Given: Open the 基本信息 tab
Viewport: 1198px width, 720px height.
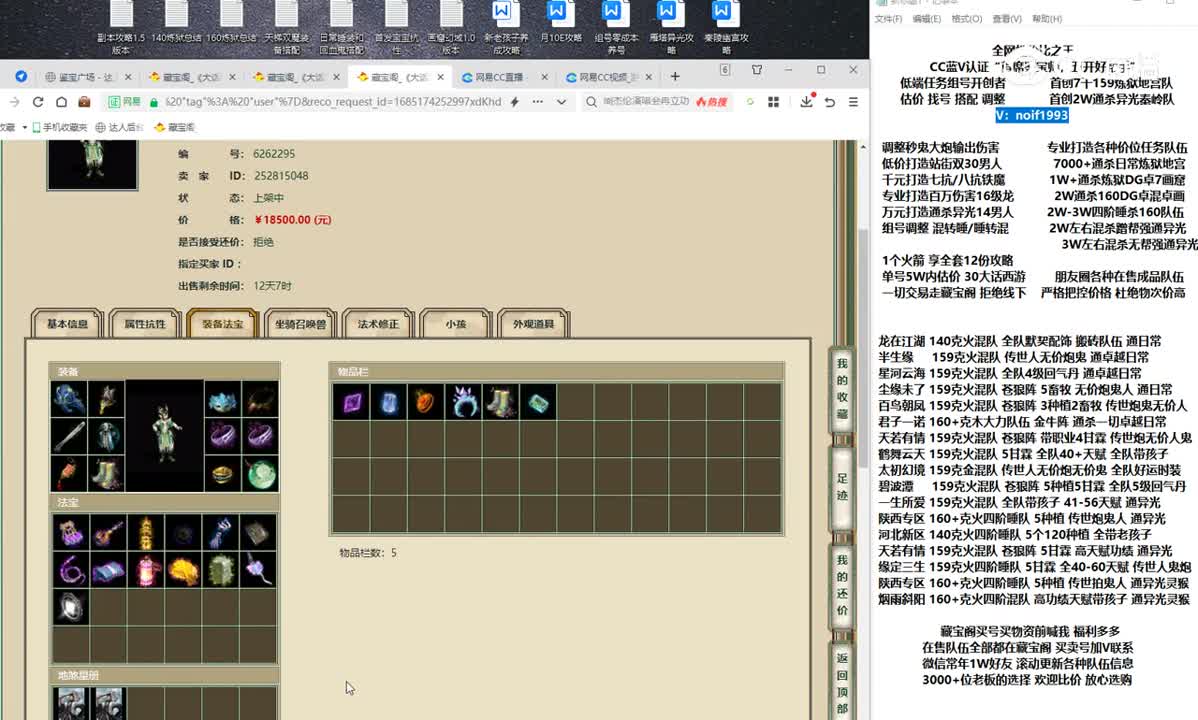Looking at the screenshot, I should (67, 324).
